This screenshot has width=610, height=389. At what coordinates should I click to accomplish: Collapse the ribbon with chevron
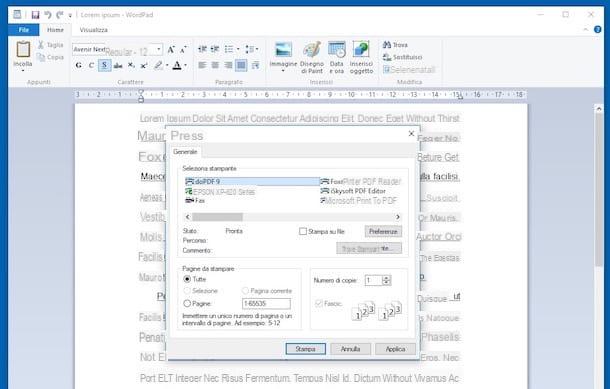point(585,30)
